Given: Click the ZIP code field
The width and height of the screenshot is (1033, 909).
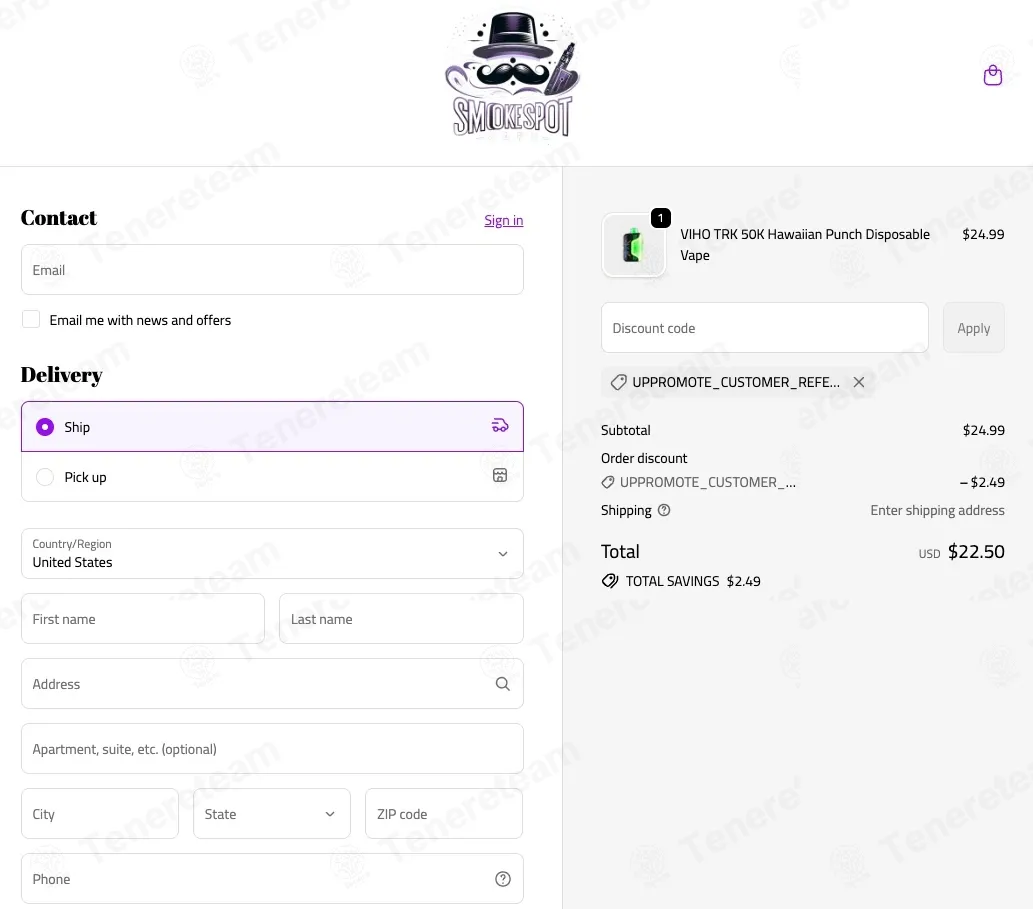Looking at the screenshot, I should tap(444, 814).
